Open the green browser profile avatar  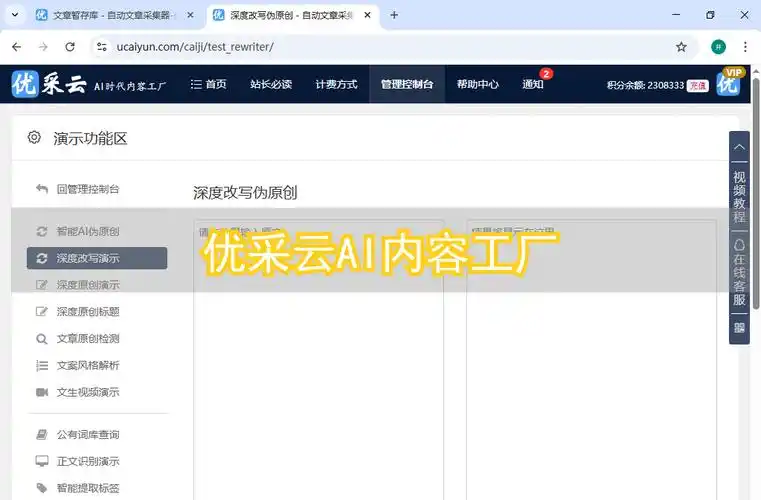(x=718, y=47)
